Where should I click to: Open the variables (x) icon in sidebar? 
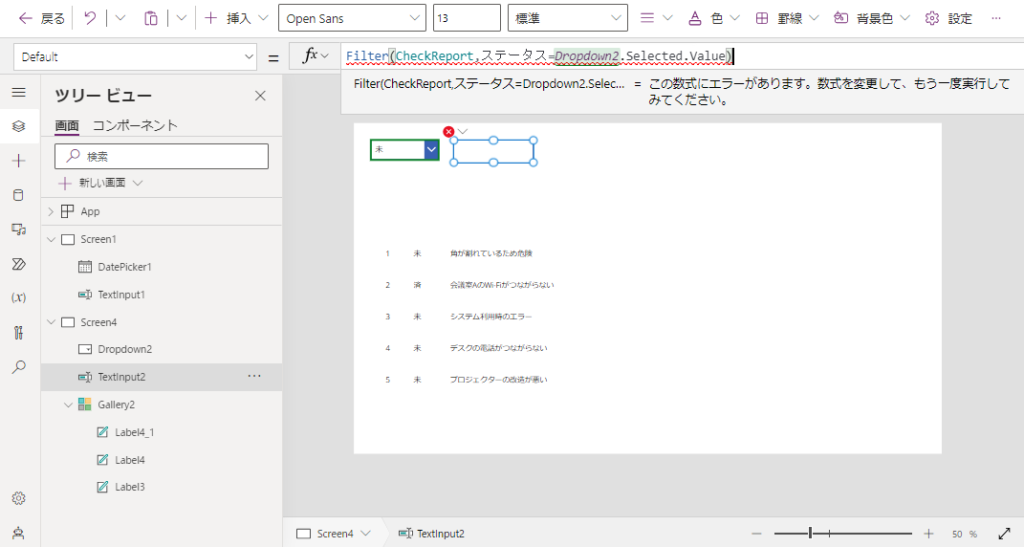tap(19, 298)
